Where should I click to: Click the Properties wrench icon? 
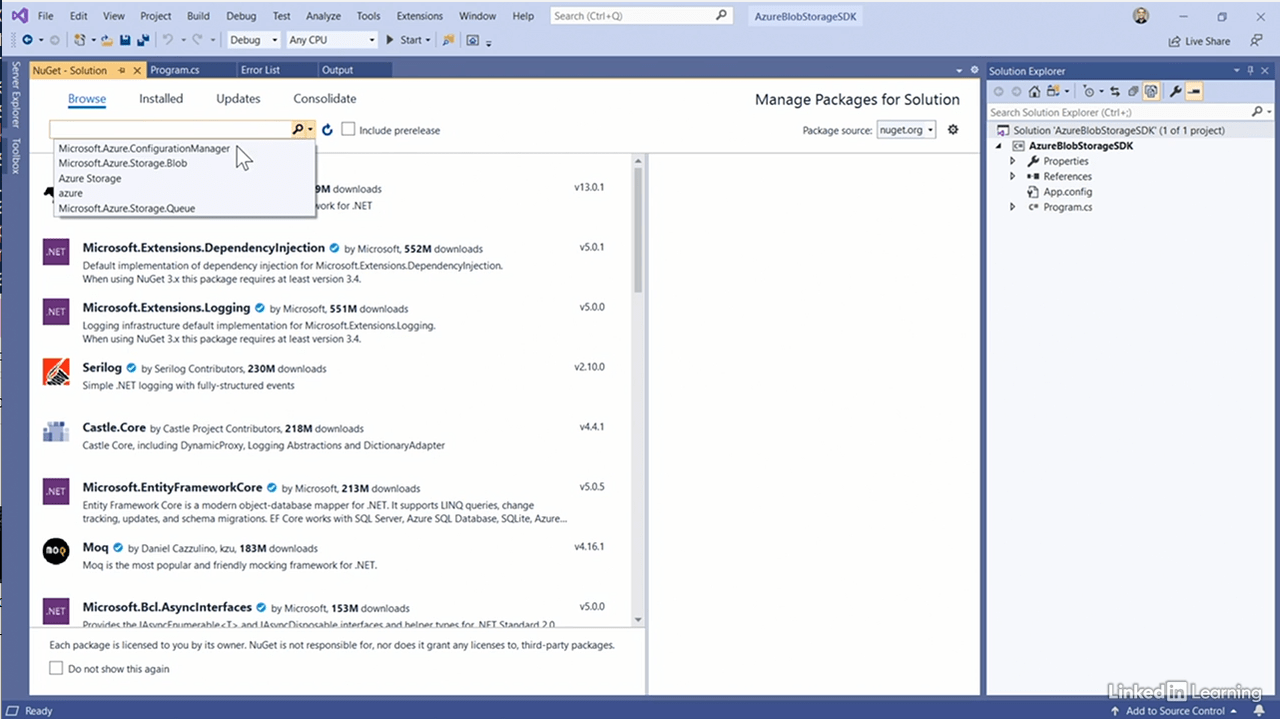[1176, 91]
